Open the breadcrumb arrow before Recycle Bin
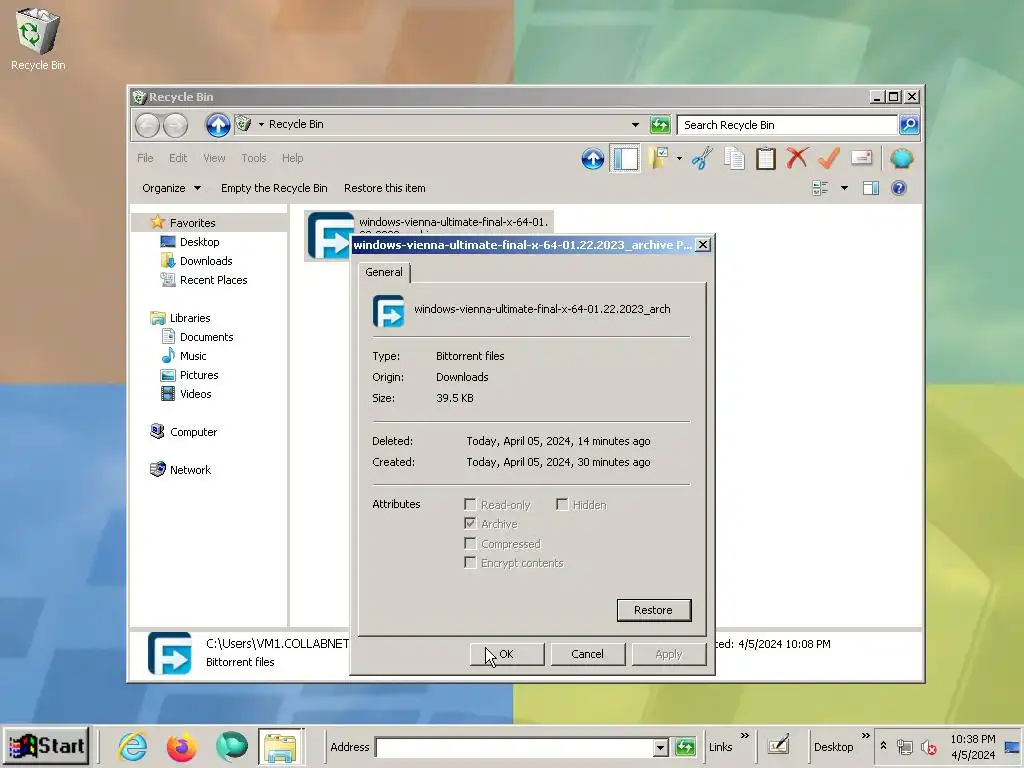 pos(261,124)
